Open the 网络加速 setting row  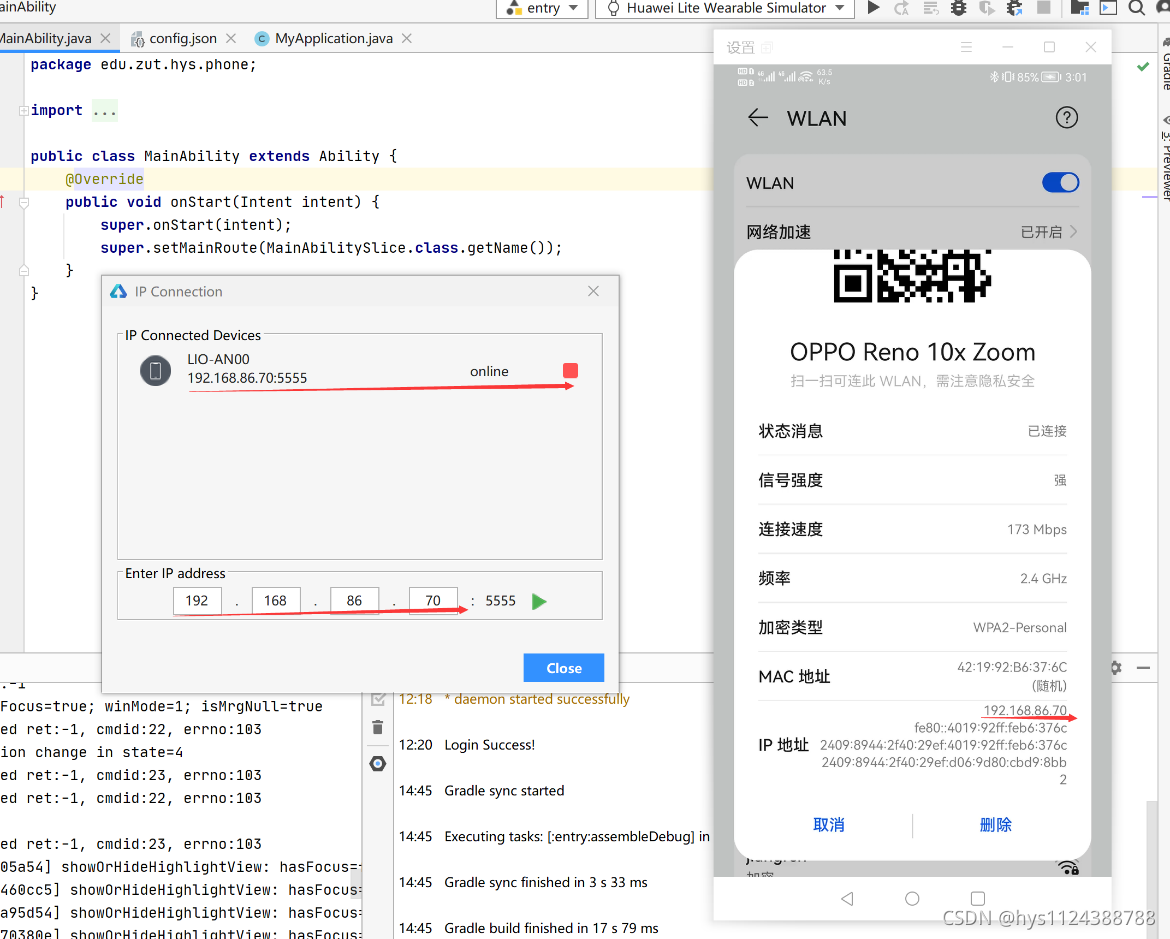point(913,232)
